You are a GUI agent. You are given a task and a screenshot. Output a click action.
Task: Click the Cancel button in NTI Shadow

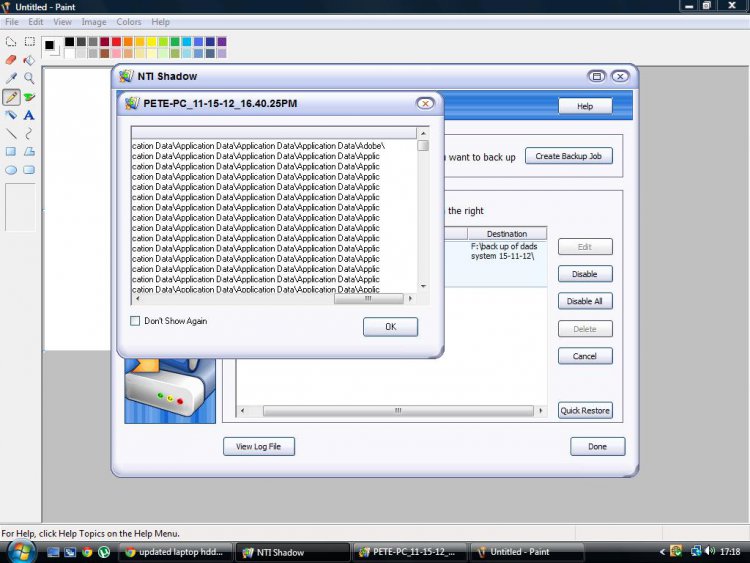click(585, 356)
